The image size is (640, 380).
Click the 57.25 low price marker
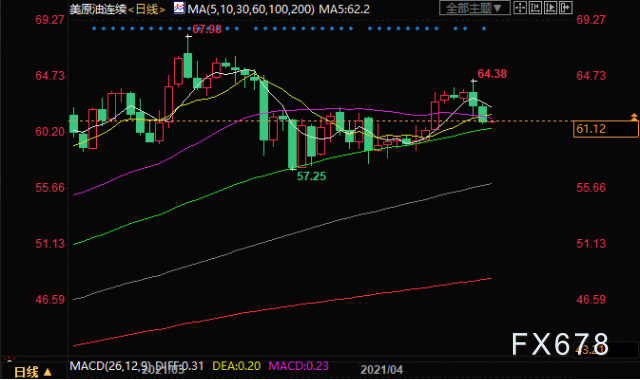(311, 176)
